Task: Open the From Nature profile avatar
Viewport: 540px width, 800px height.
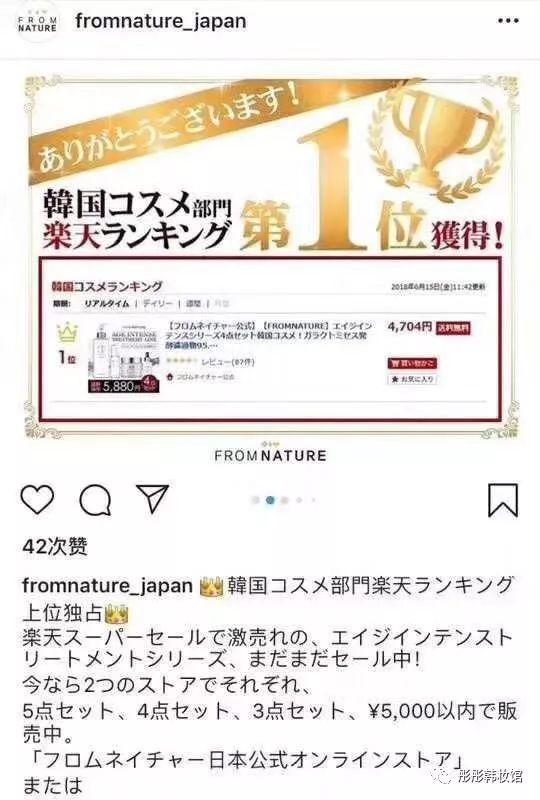Action: (x=37, y=23)
